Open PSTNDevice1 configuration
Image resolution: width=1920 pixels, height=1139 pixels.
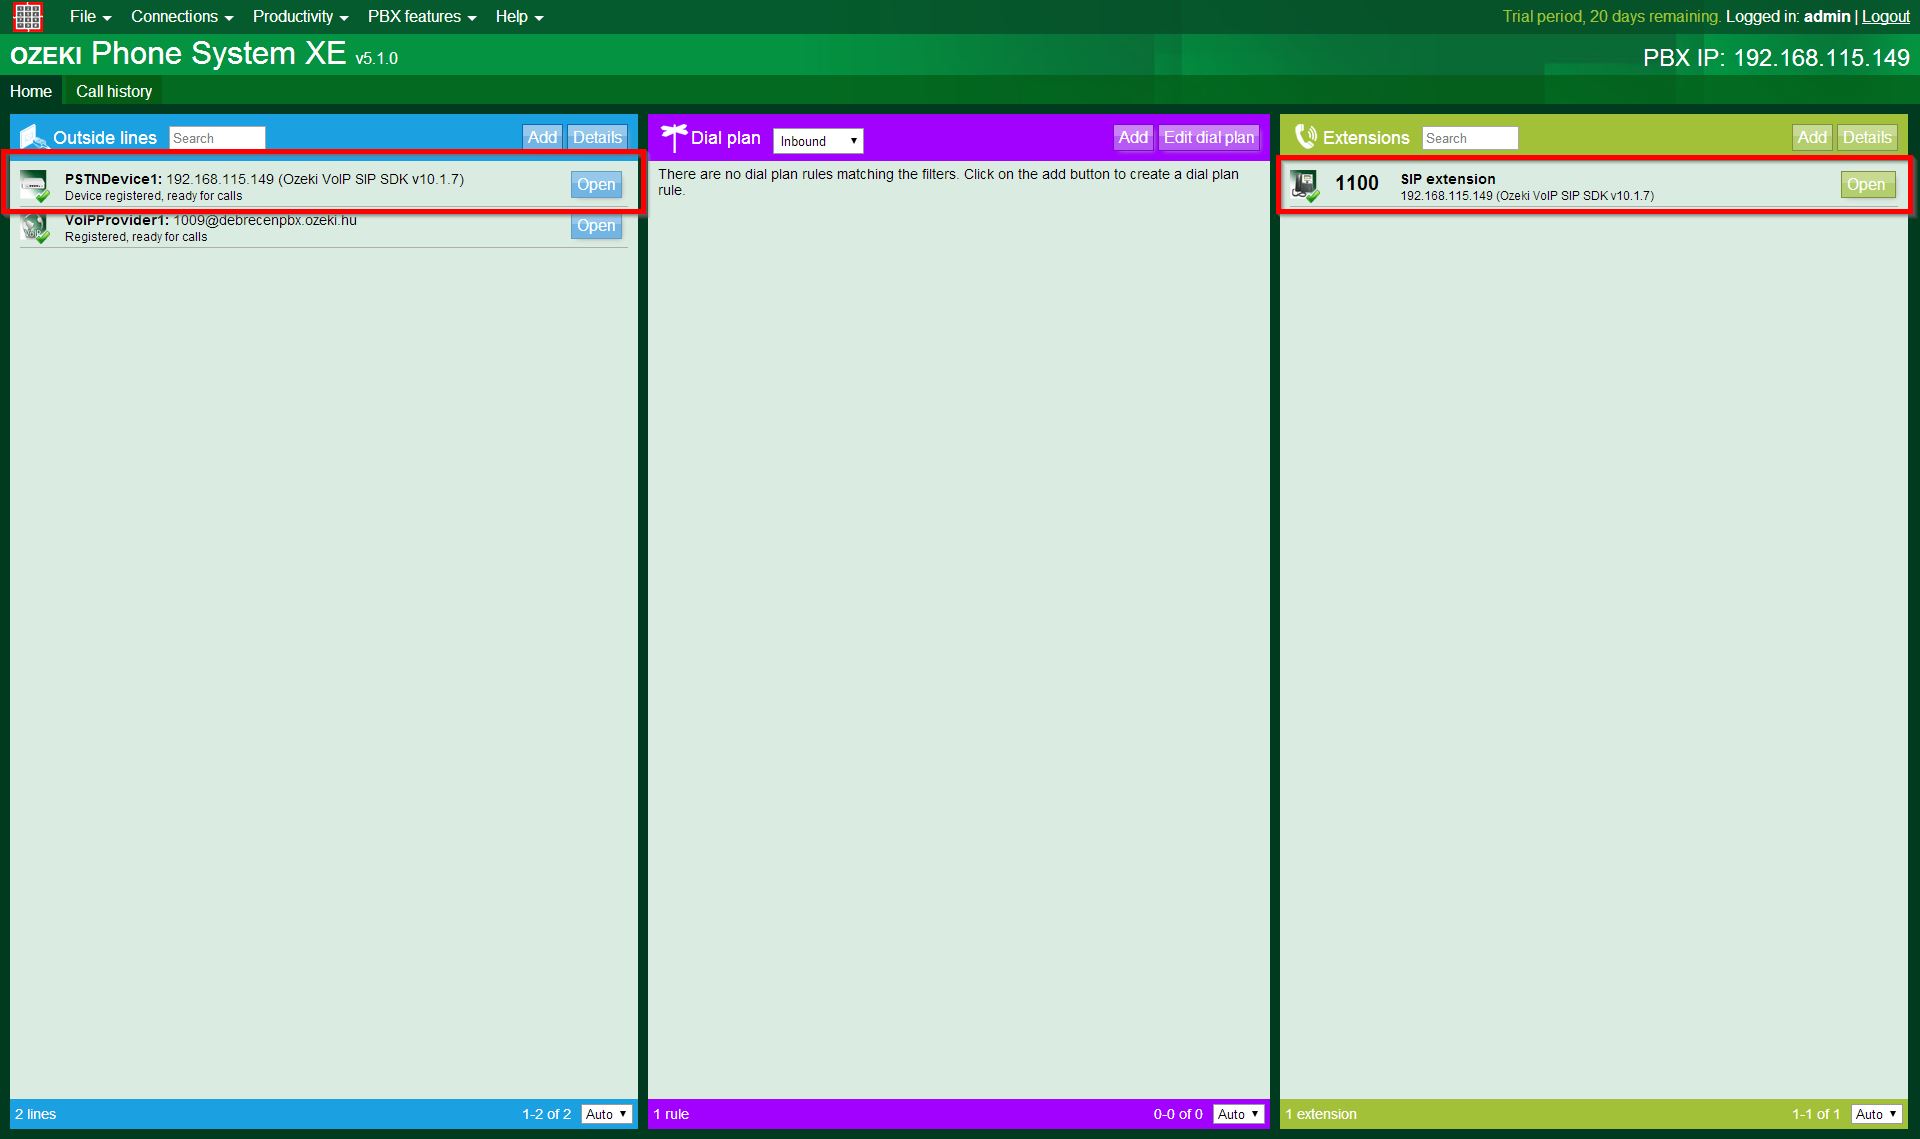point(596,184)
